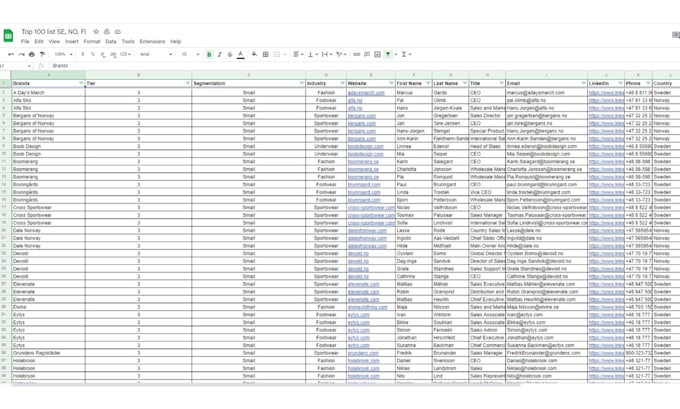
Task: Open text rotation dropdown
Action: click(341, 54)
